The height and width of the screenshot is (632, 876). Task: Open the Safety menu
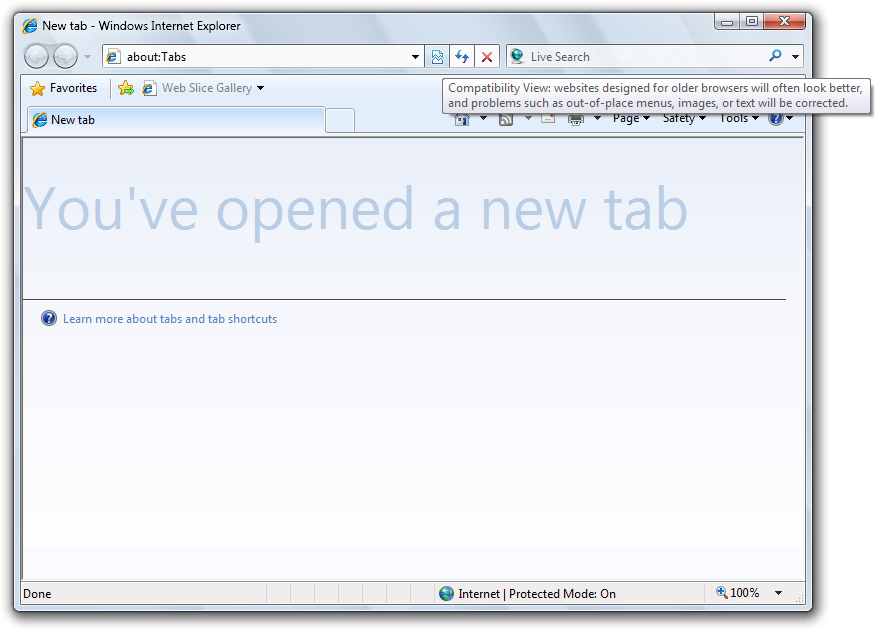click(684, 118)
